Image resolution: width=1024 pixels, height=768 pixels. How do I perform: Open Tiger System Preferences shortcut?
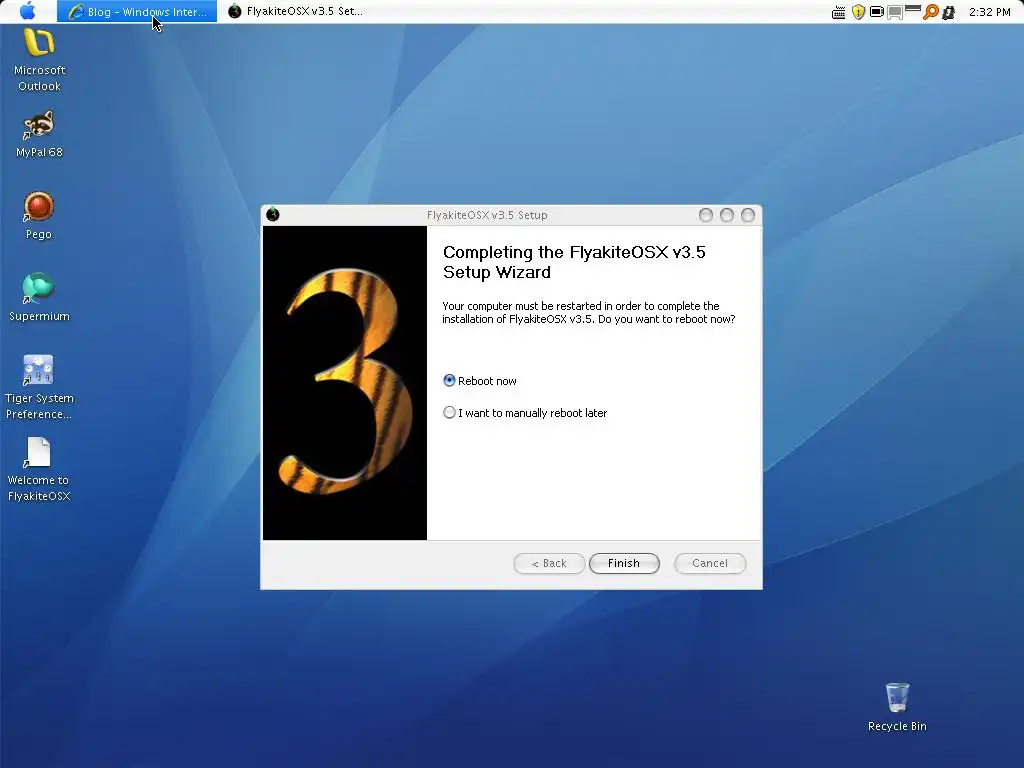coord(39,387)
